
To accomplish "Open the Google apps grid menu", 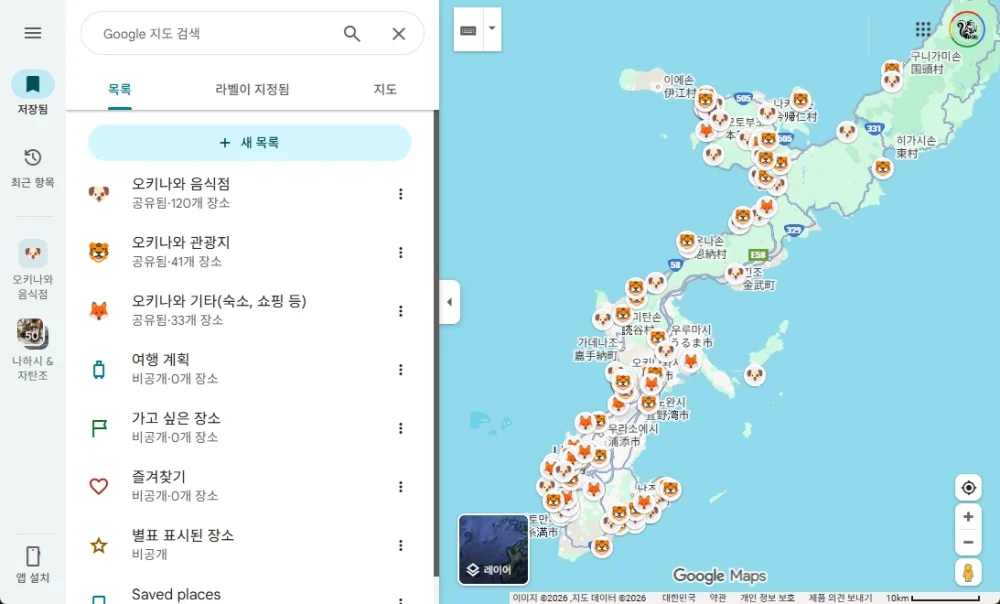I will 922,26.
